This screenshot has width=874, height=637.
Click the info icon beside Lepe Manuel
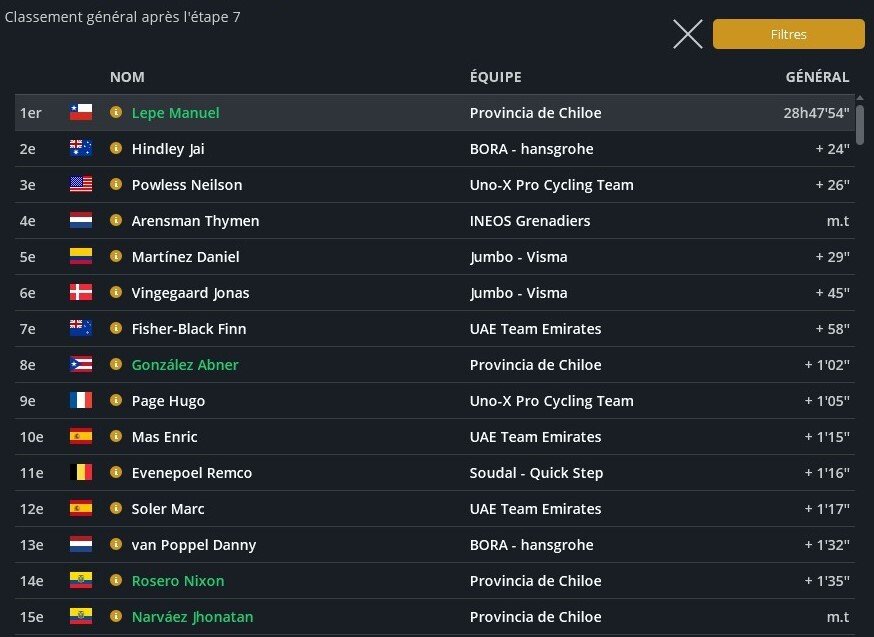click(116, 113)
